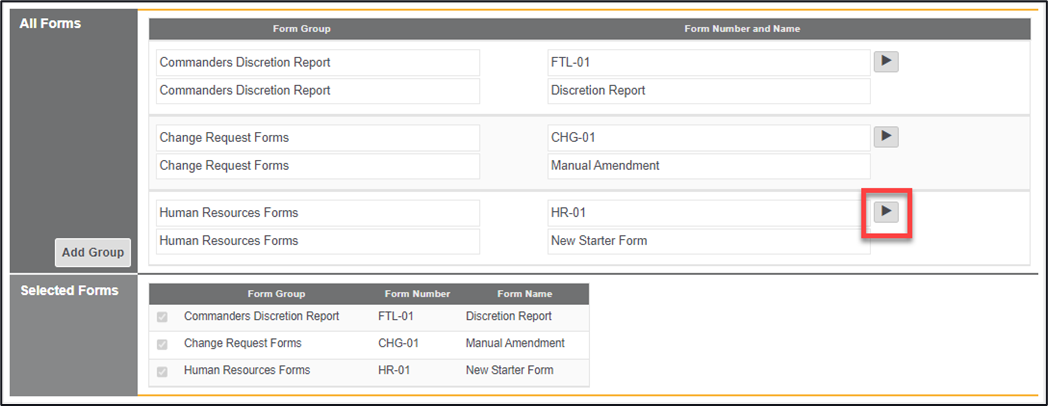Image resolution: width=1048 pixels, height=406 pixels.
Task: Toggle the Change Request Forms checkbox
Action: pos(163,344)
